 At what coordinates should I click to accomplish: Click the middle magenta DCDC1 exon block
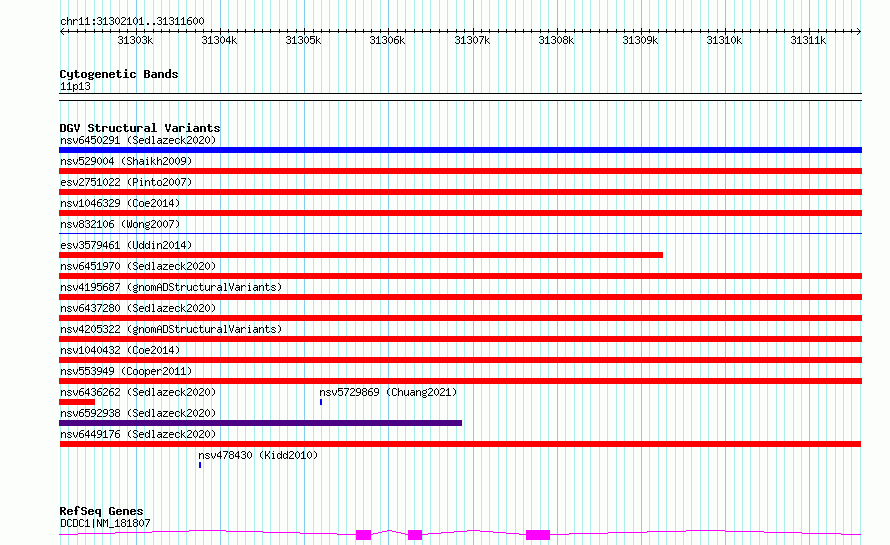[415, 535]
